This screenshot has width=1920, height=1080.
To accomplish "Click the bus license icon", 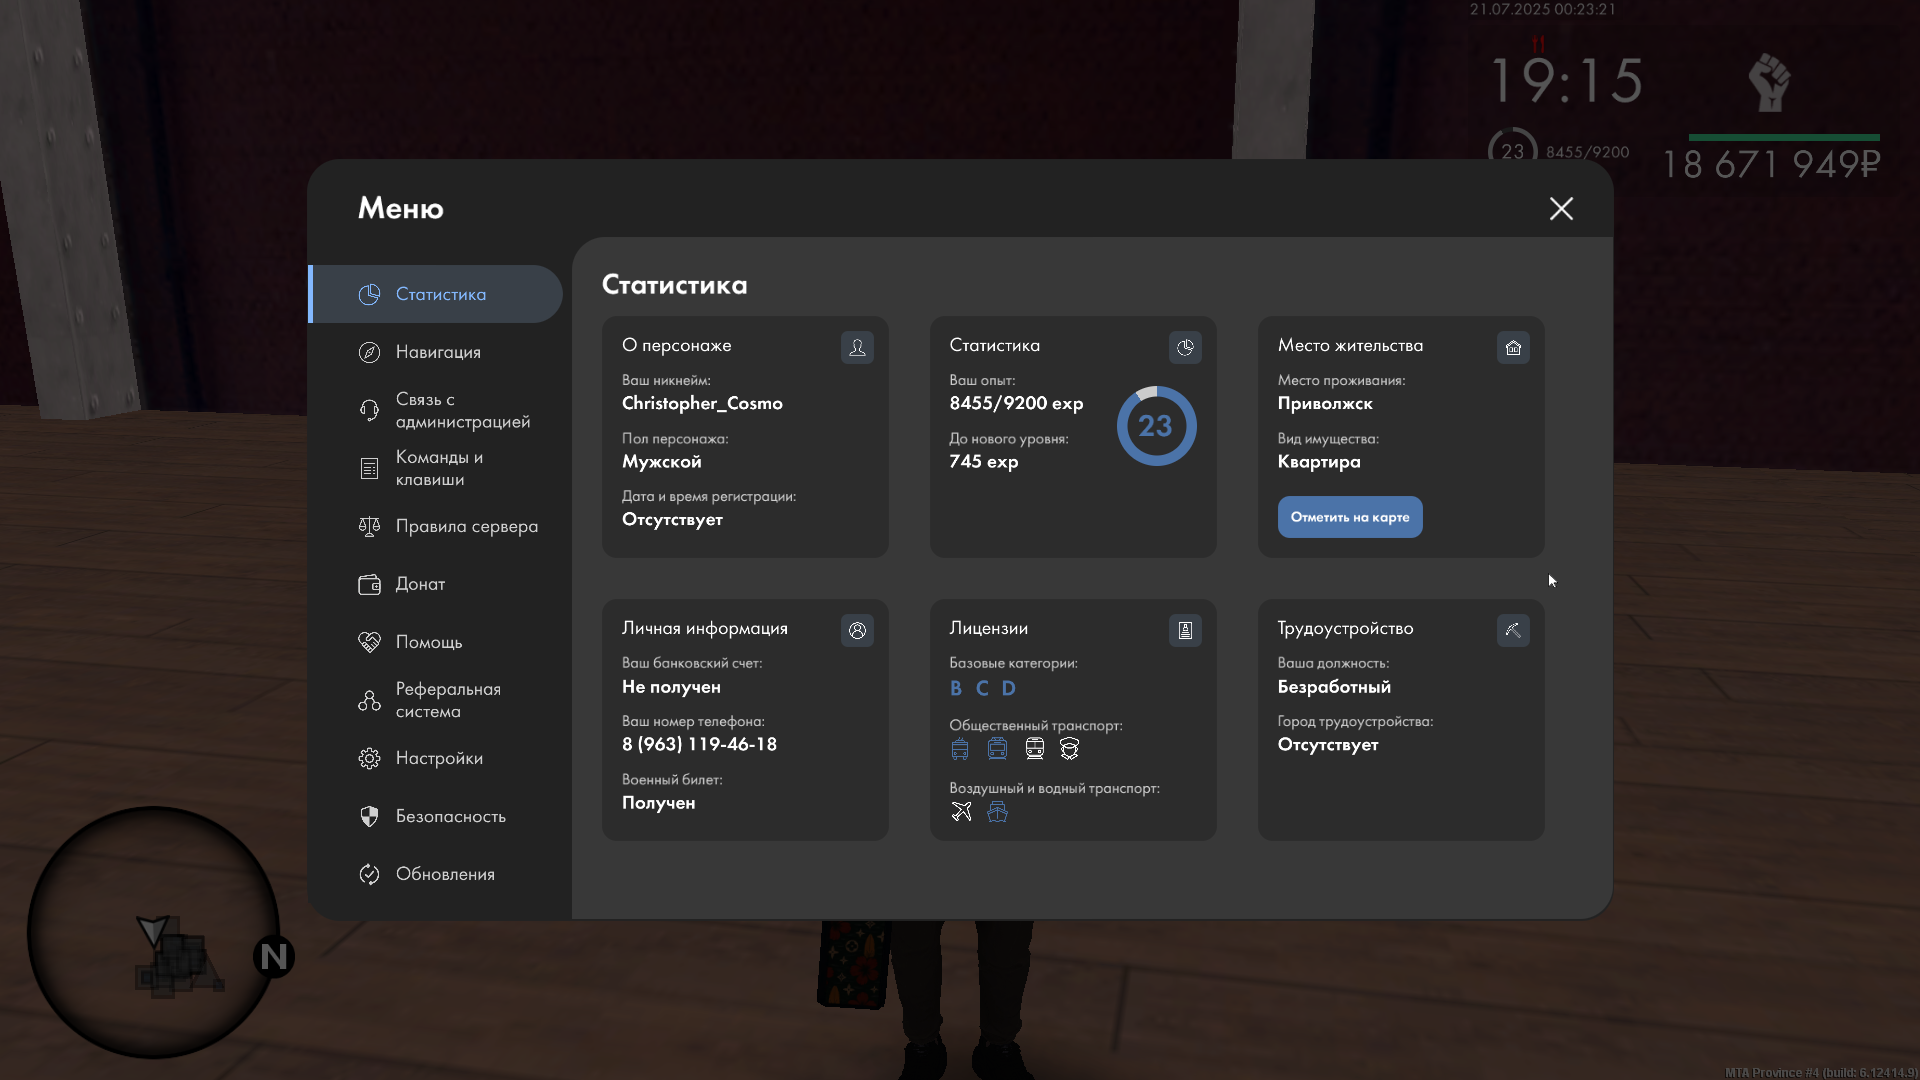I will pos(960,749).
